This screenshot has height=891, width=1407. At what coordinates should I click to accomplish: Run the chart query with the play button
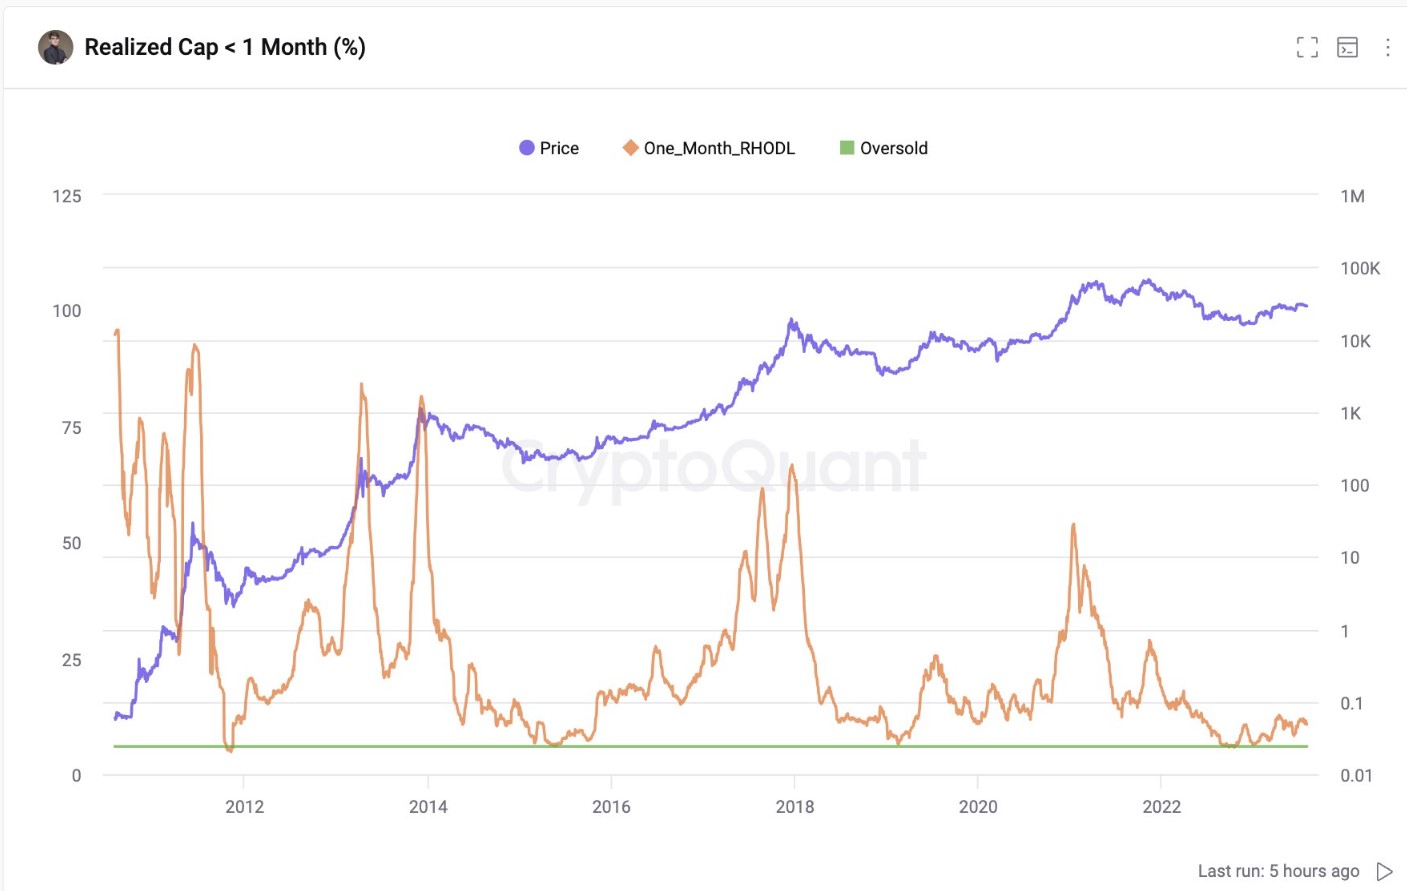click(1385, 871)
